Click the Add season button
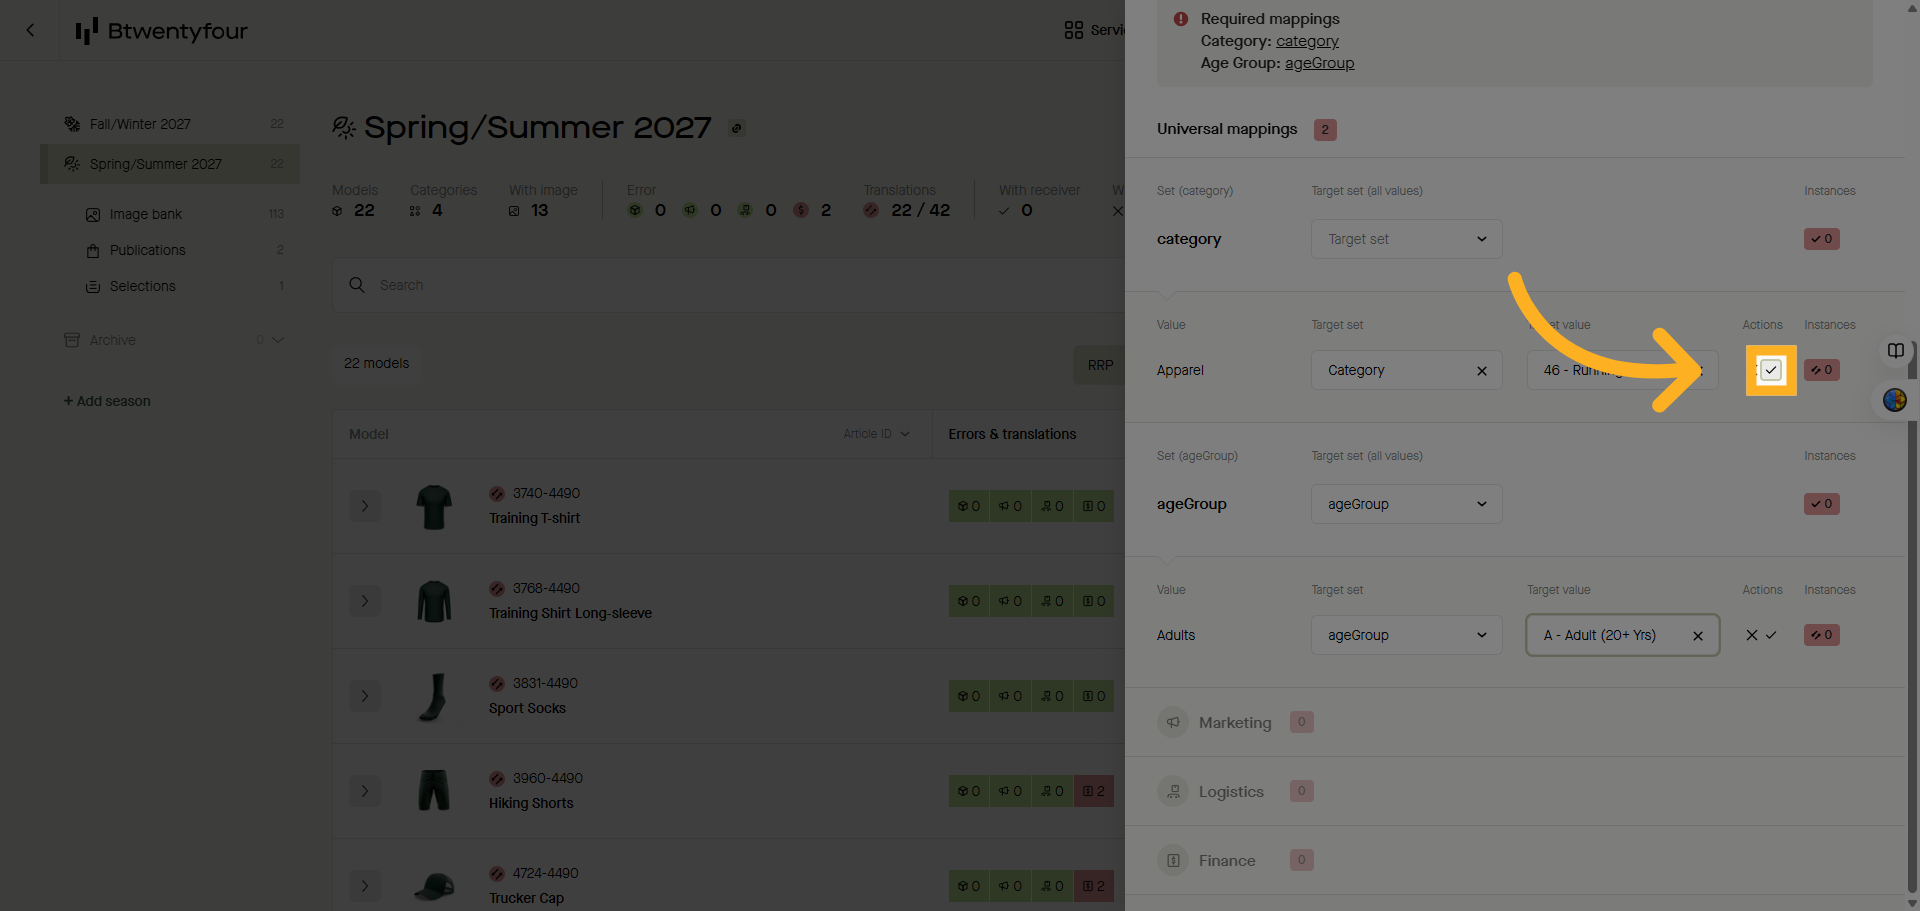Screen dimensions: 1920x911 coord(107,400)
